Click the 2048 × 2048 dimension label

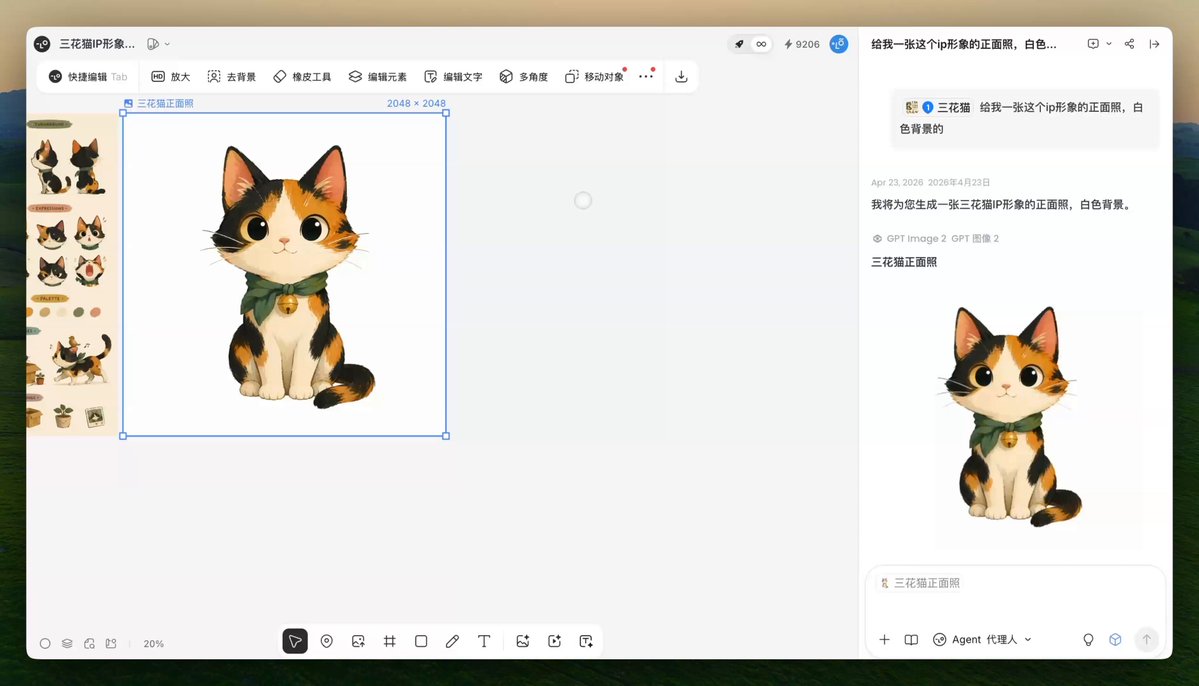(x=416, y=103)
